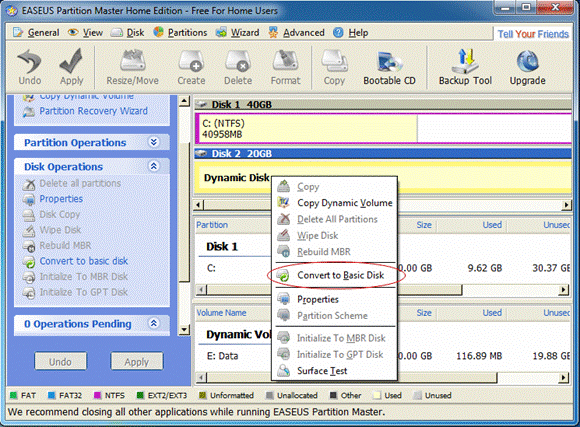Click disk map scrollbar right arrow
580x427 pixels.
[x=566, y=205]
